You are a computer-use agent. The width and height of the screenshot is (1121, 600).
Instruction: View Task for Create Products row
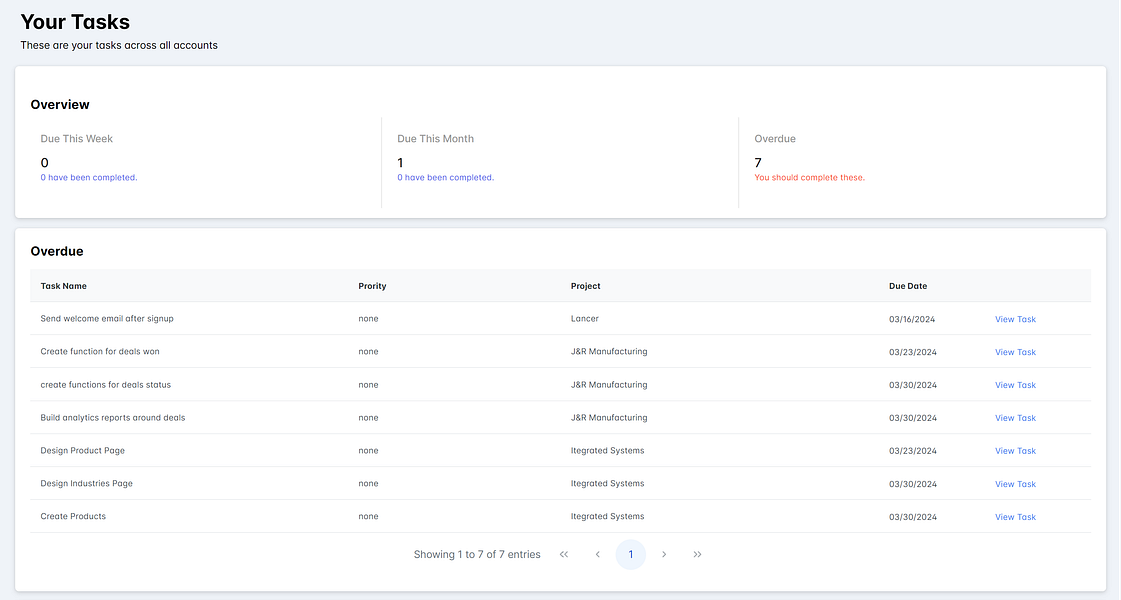tap(1015, 517)
